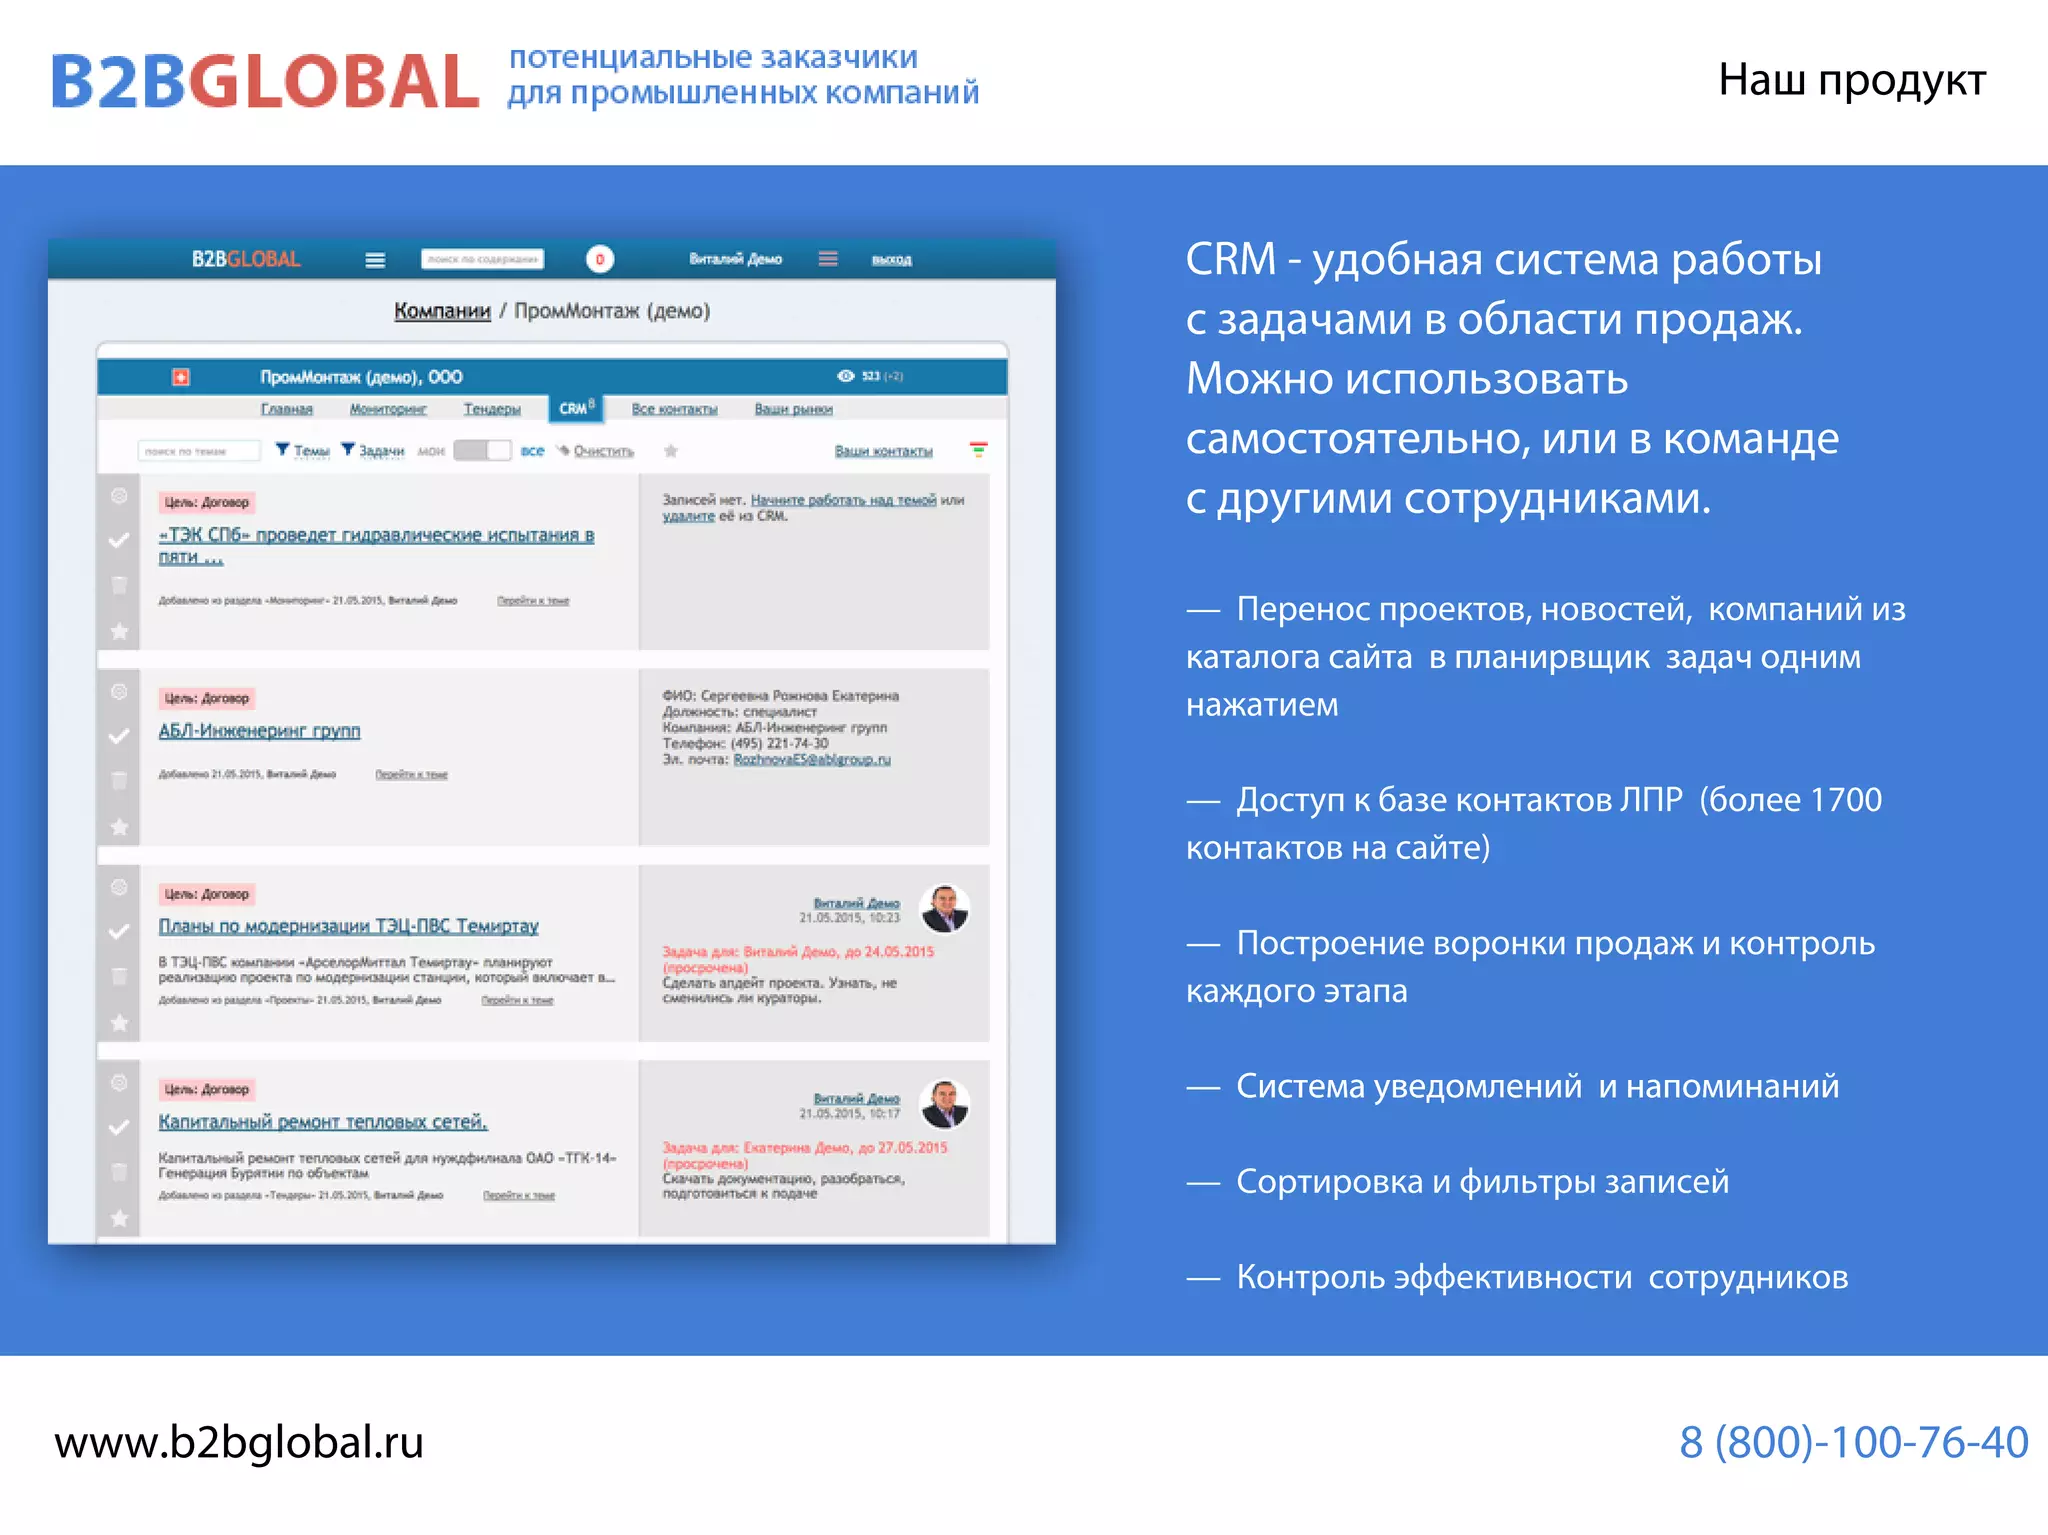
Task: Click Виталий Демо author link dated 10:17
Action: (x=857, y=1098)
